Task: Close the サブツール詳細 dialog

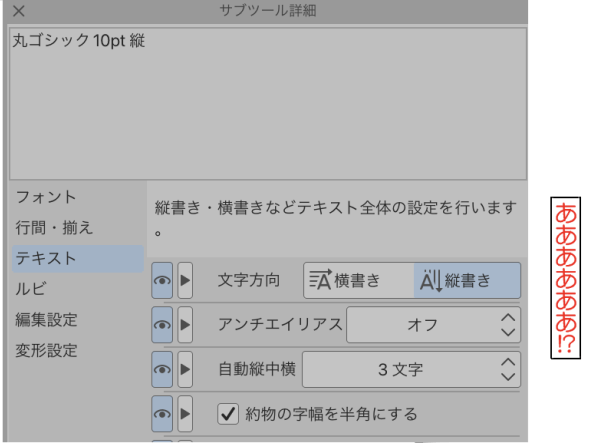Action: pos(18,11)
